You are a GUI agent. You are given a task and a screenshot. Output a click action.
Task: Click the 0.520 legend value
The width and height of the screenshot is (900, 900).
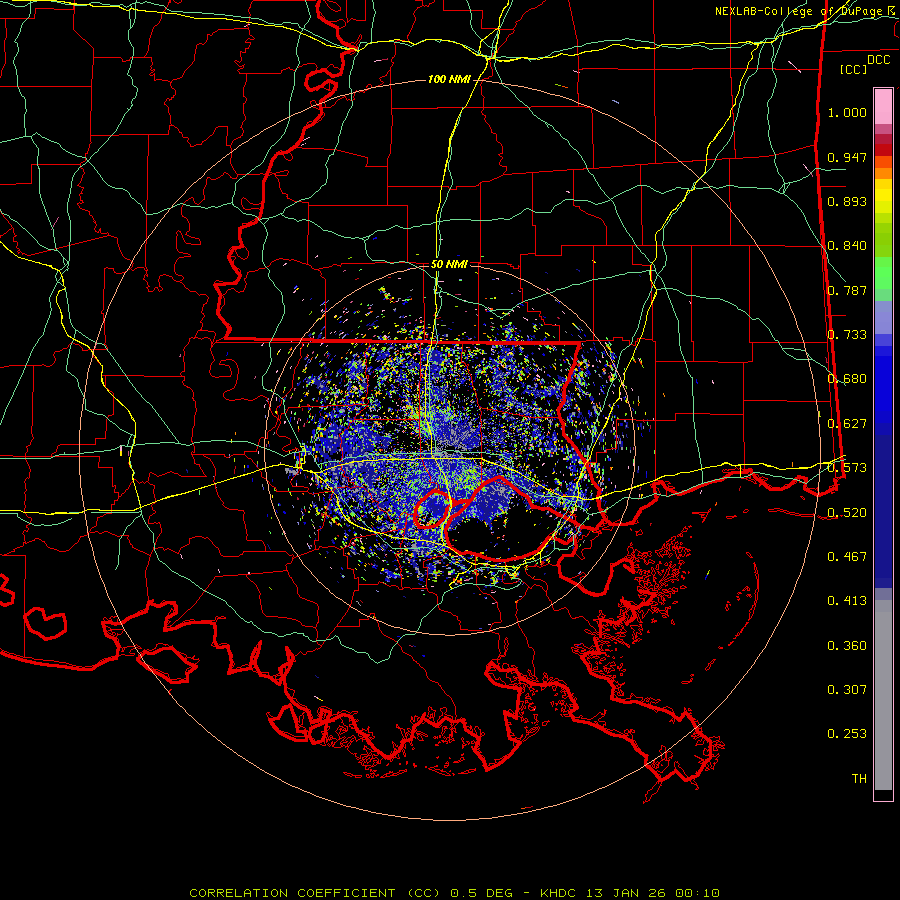(x=847, y=513)
